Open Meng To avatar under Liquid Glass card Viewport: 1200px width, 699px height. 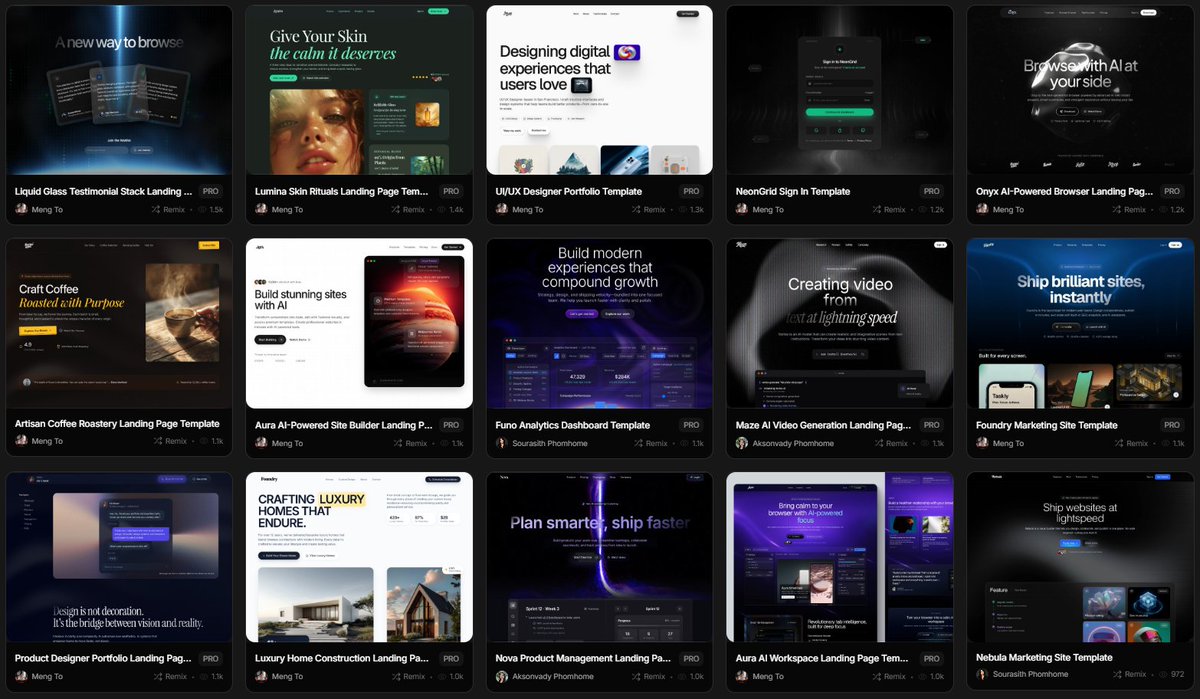21,210
